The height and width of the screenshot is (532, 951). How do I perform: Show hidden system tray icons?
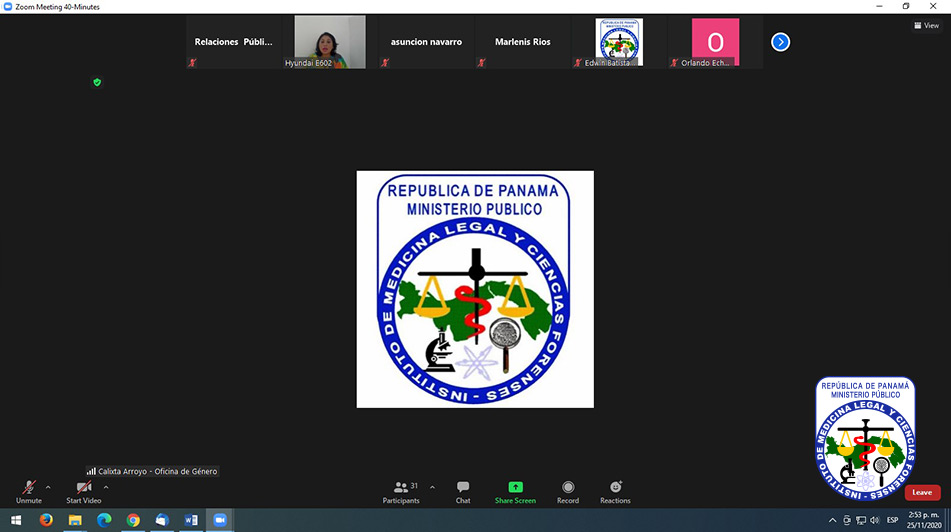pyautogui.click(x=832, y=520)
